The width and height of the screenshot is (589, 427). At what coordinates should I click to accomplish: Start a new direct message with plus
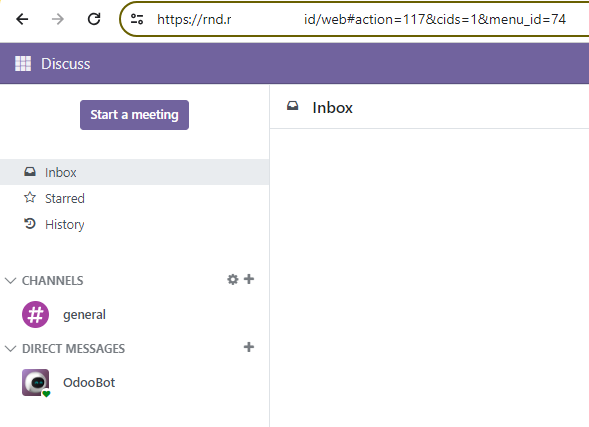[x=249, y=347]
